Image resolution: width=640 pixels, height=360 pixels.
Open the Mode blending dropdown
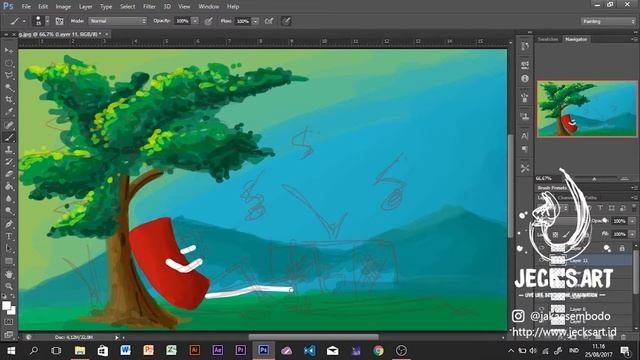pos(118,21)
